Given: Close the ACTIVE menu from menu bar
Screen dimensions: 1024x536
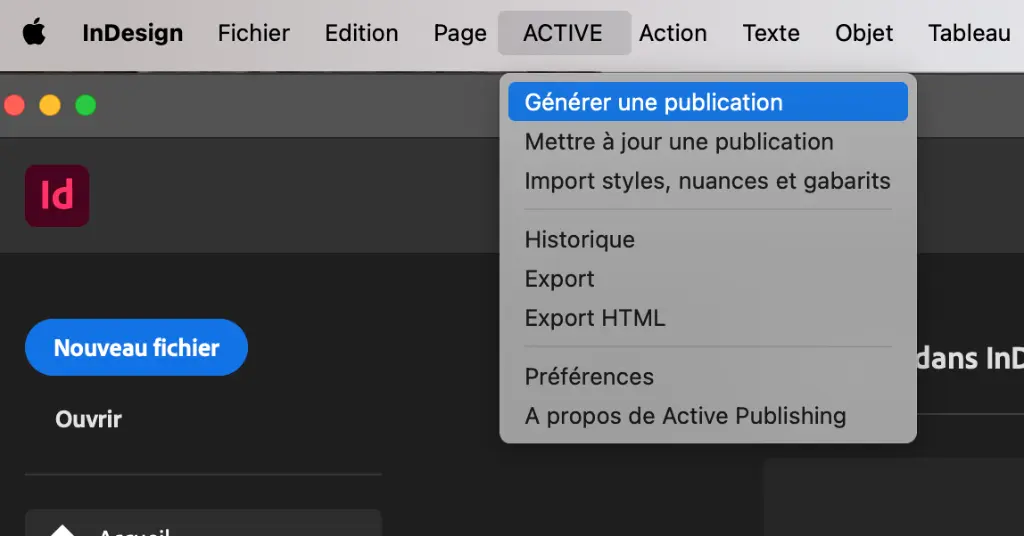Looking at the screenshot, I should [x=563, y=33].
